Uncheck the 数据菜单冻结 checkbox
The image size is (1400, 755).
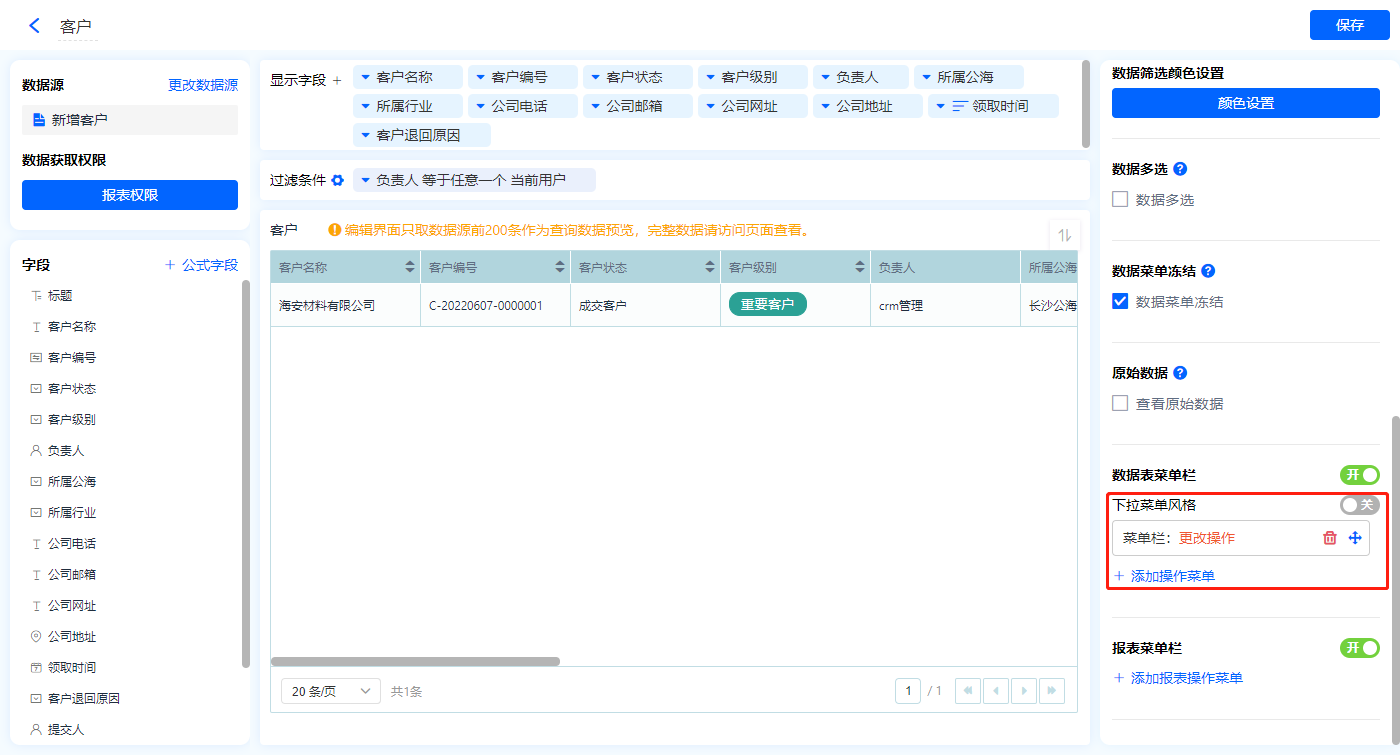1120,302
